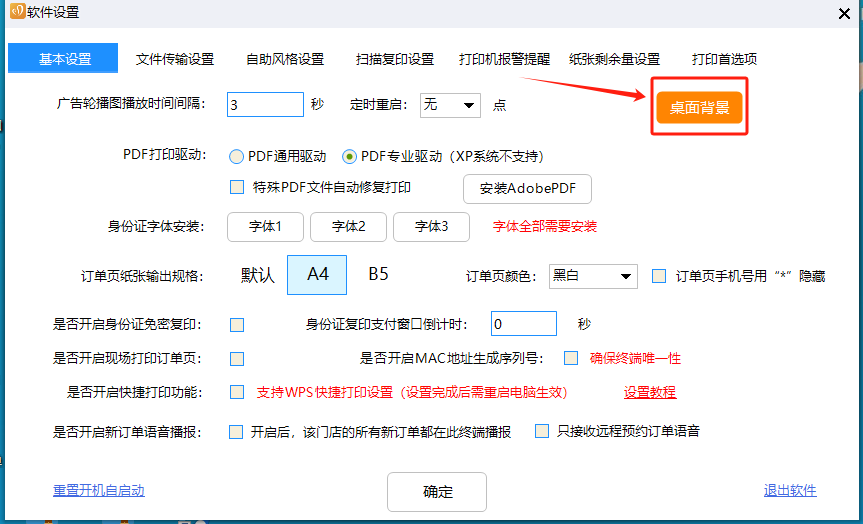Open the 打印机报警提醒 tab

click(x=504, y=59)
